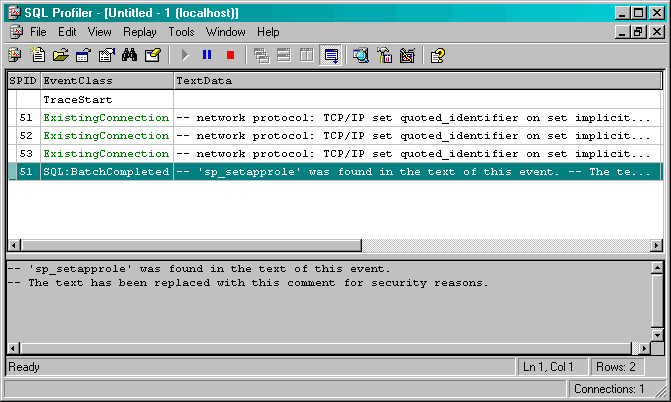Click TextData cell mentioning sp_setapprole
The height and width of the screenshot is (402, 671).
click(x=418, y=171)
